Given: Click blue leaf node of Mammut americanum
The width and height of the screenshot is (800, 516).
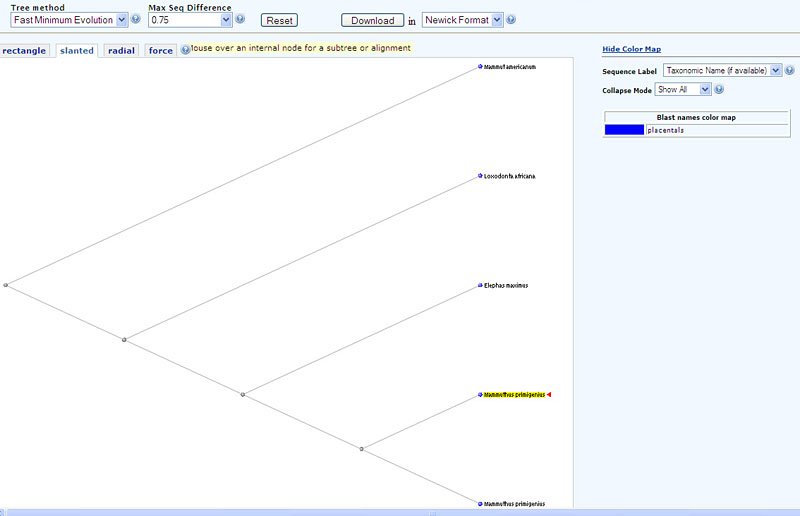Looking at the screenshot, I should pos(480,66).
